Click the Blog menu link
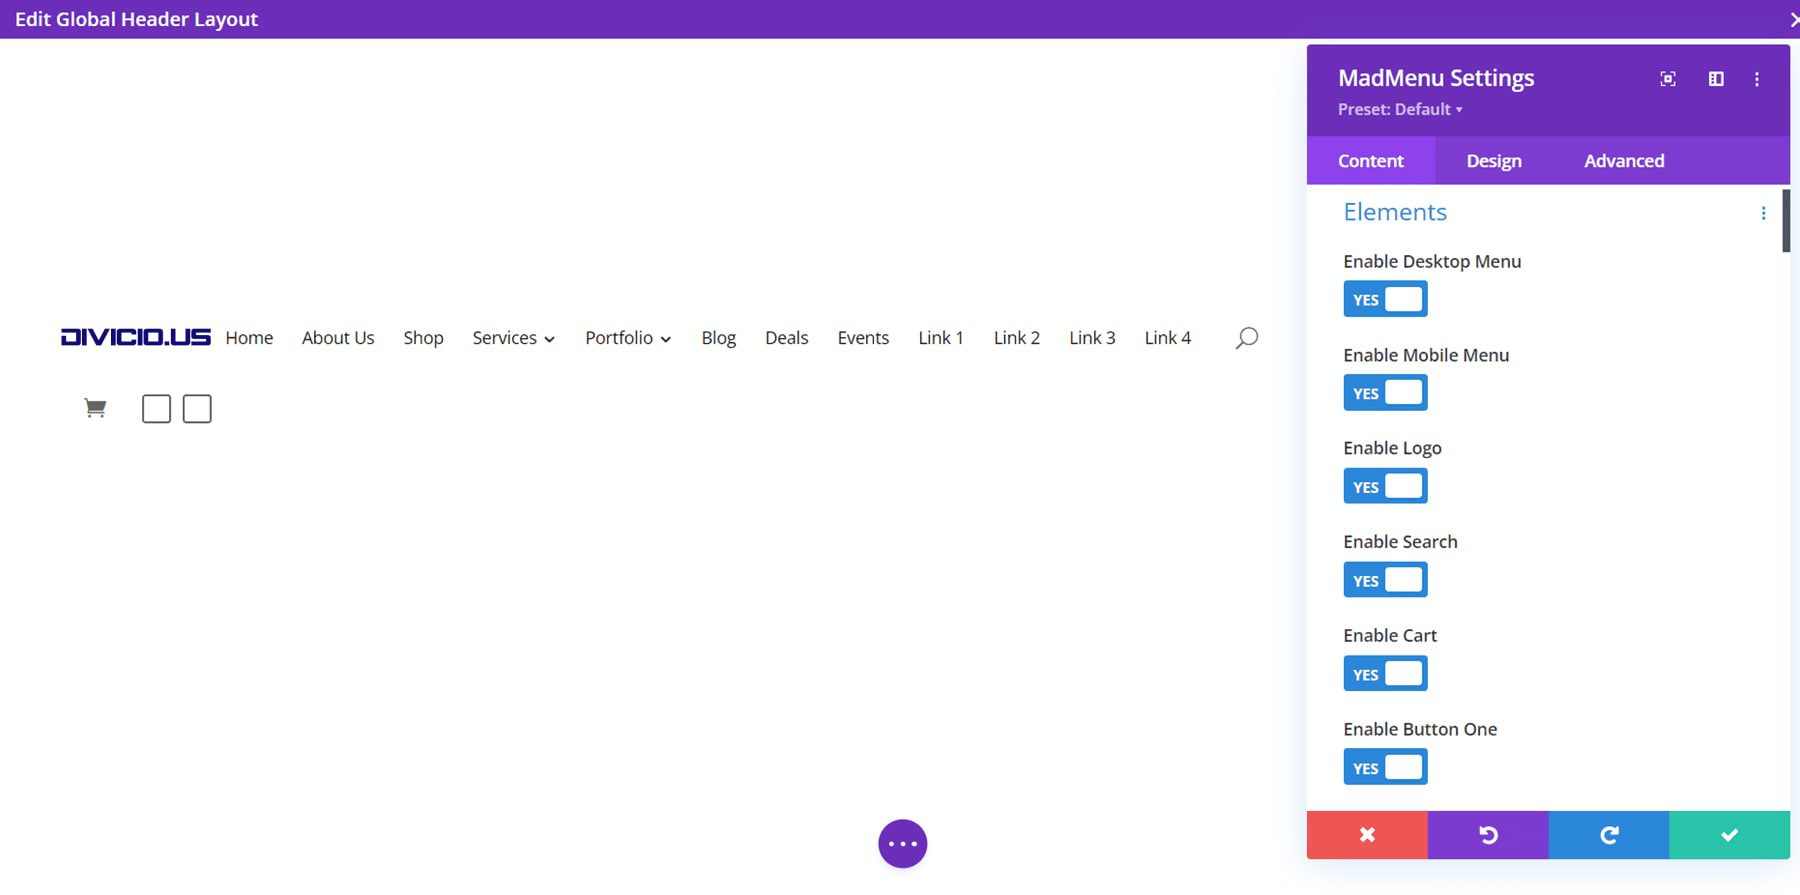Screen dimensions: 1800x895 718,338
